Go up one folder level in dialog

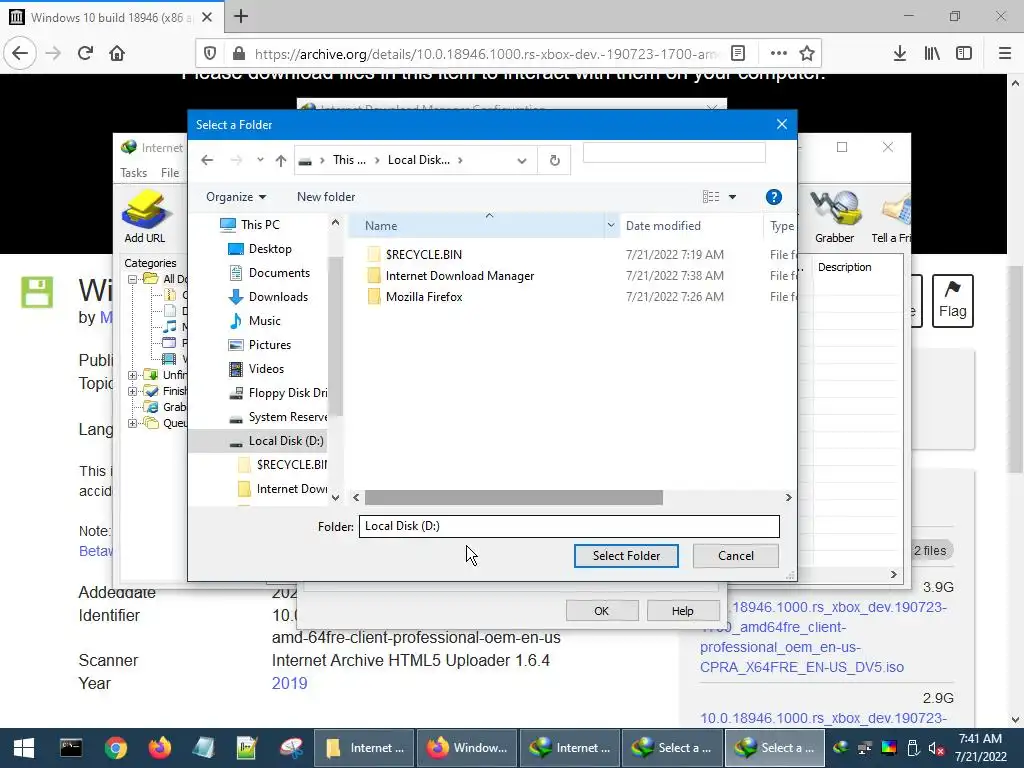281,160
